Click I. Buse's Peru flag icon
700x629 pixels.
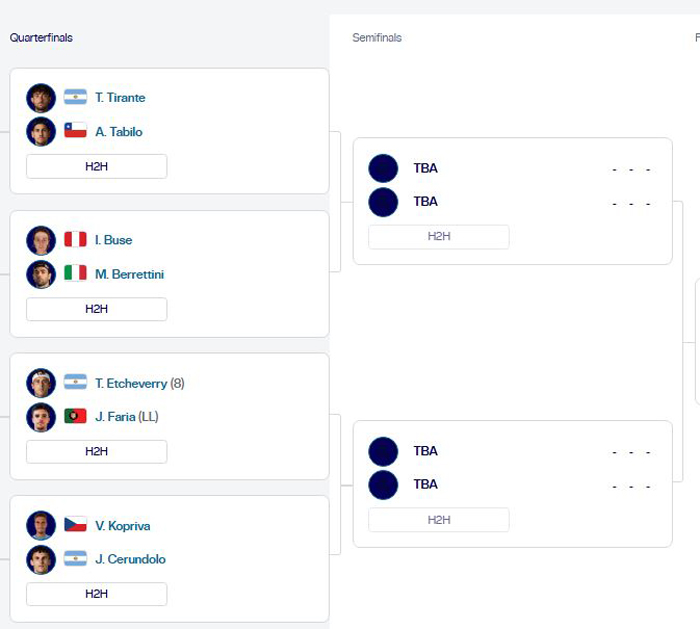pos(75,240)
